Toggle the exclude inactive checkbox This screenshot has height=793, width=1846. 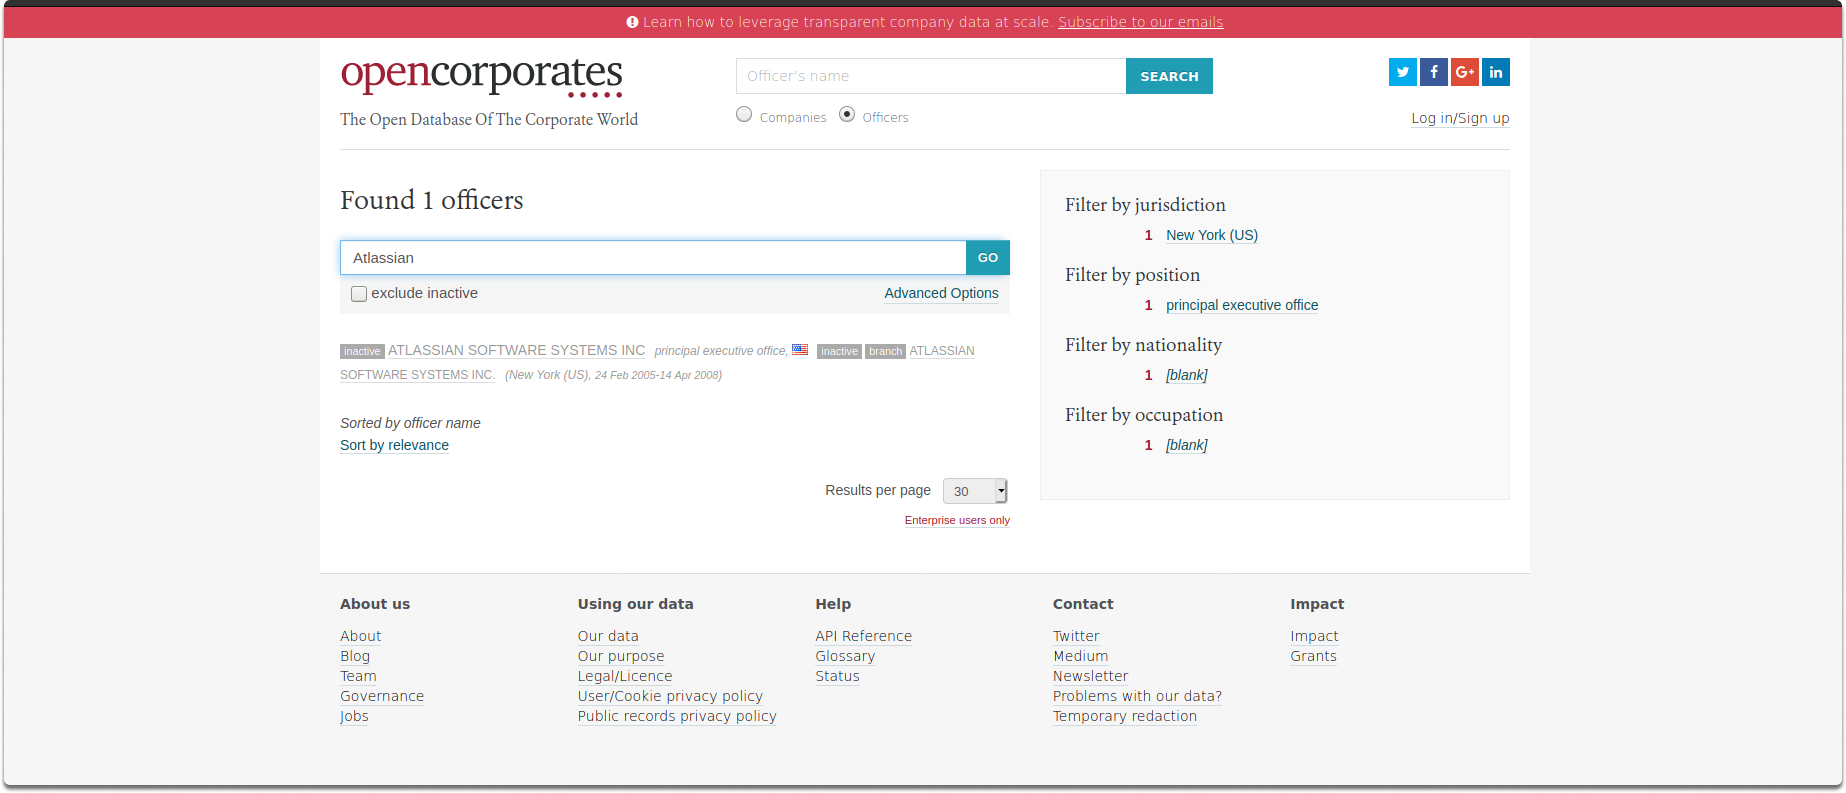359,294
